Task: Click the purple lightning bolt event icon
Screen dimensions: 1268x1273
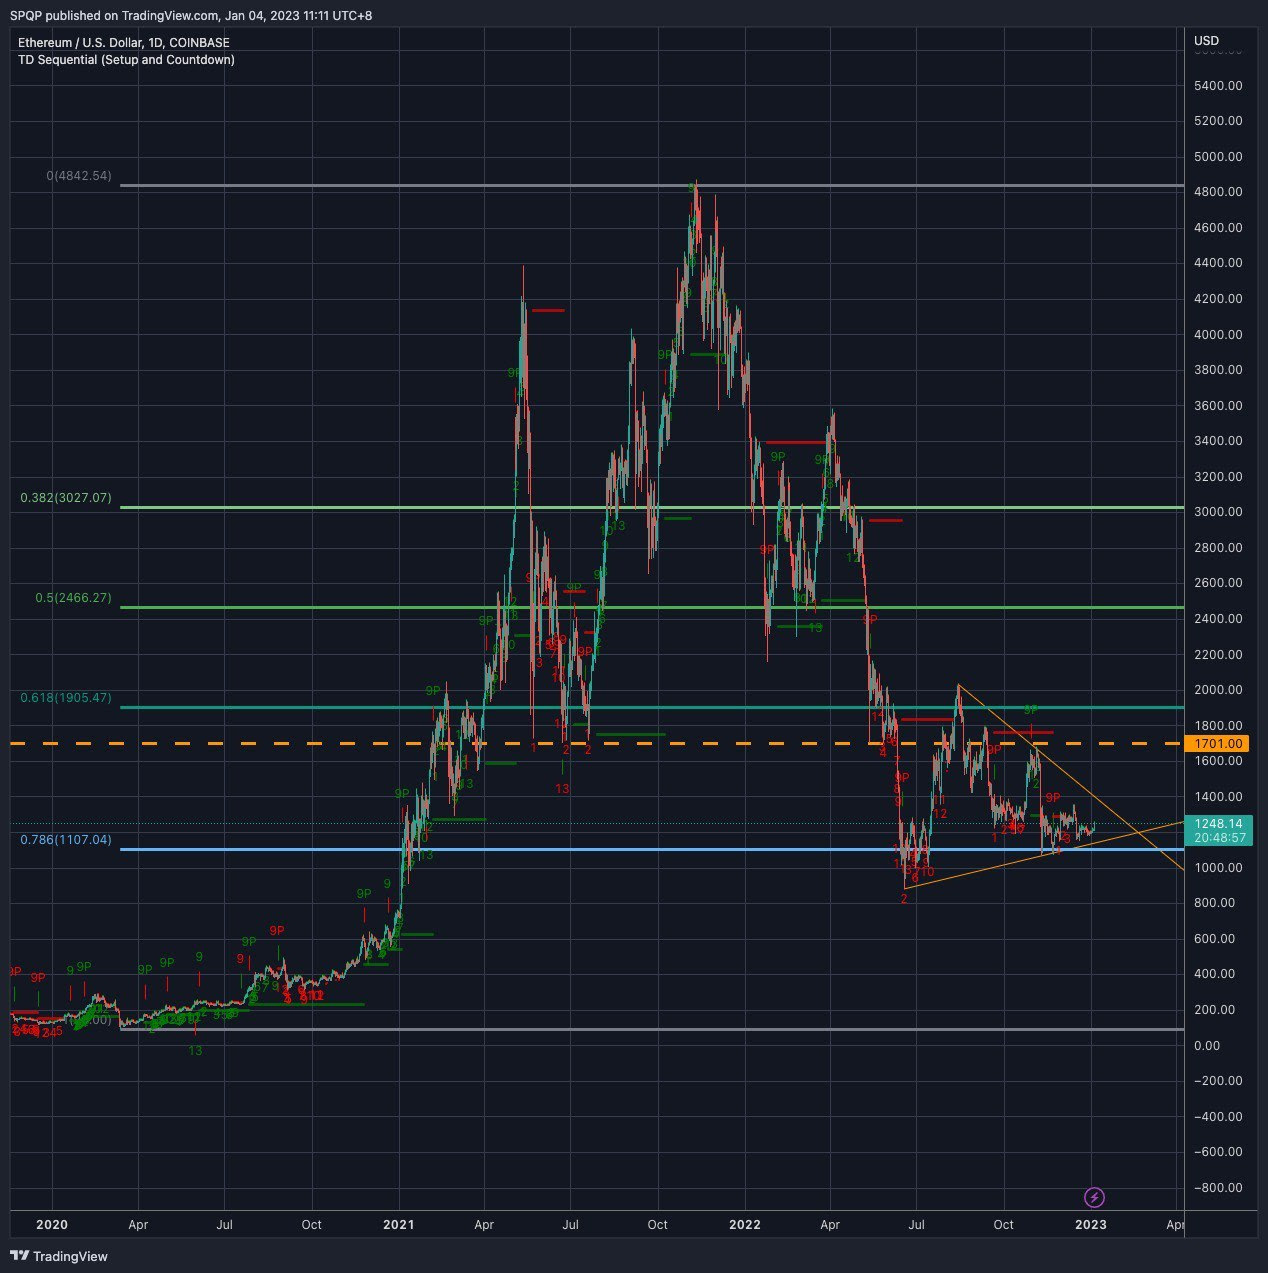Action: pos(1094,1197)
